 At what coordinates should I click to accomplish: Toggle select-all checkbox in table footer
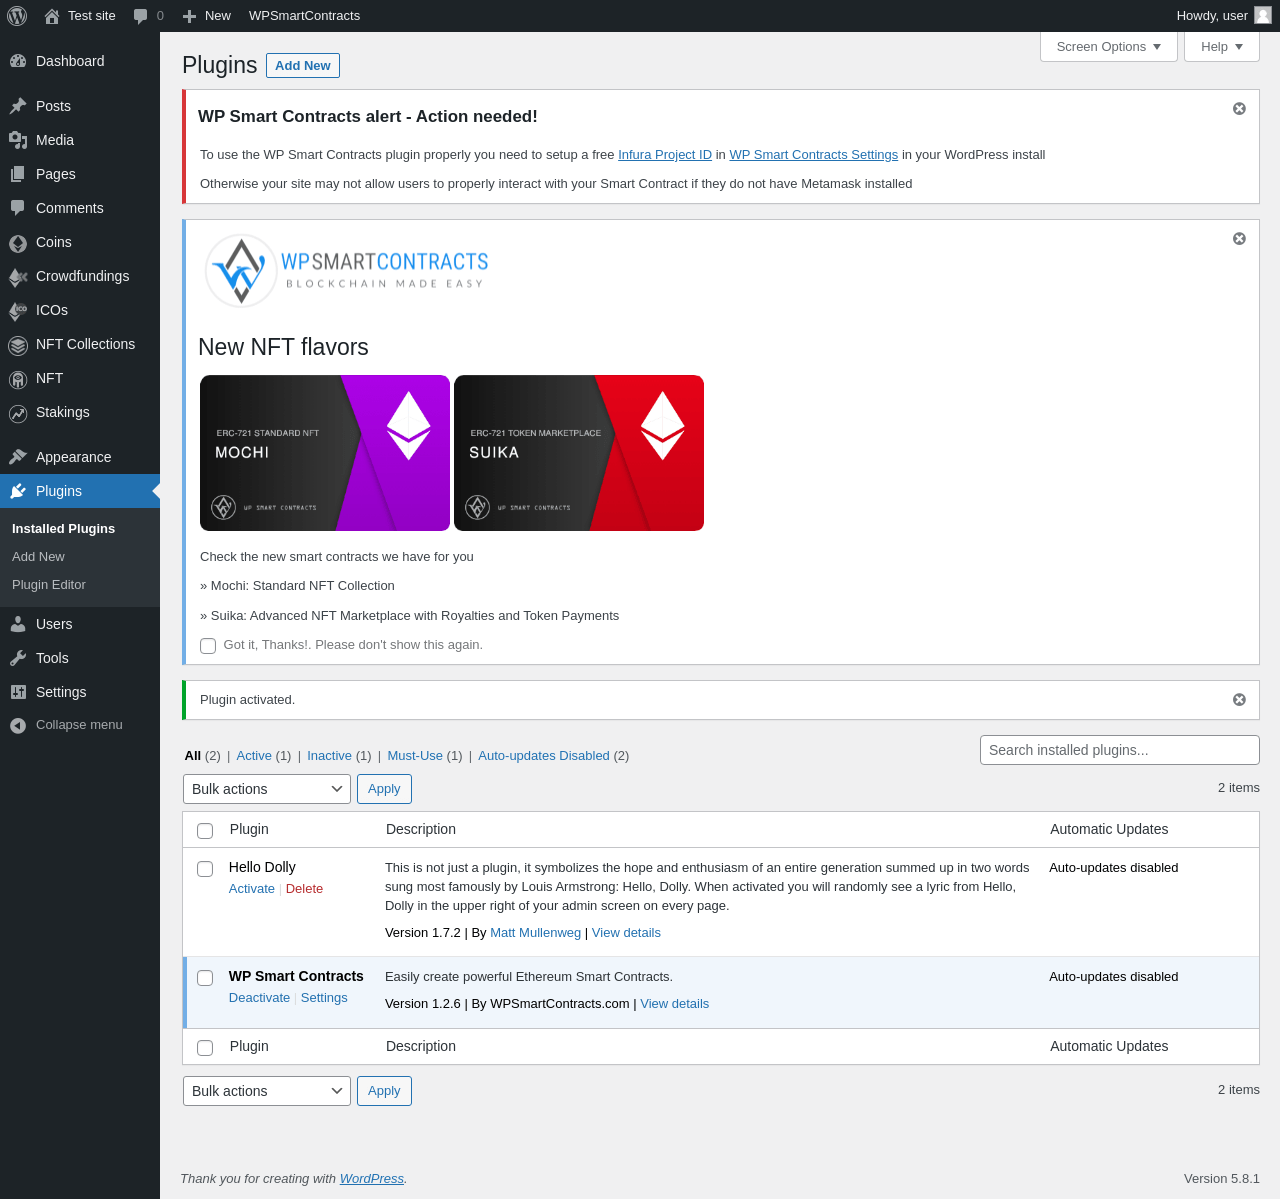tap(205, 1048)
